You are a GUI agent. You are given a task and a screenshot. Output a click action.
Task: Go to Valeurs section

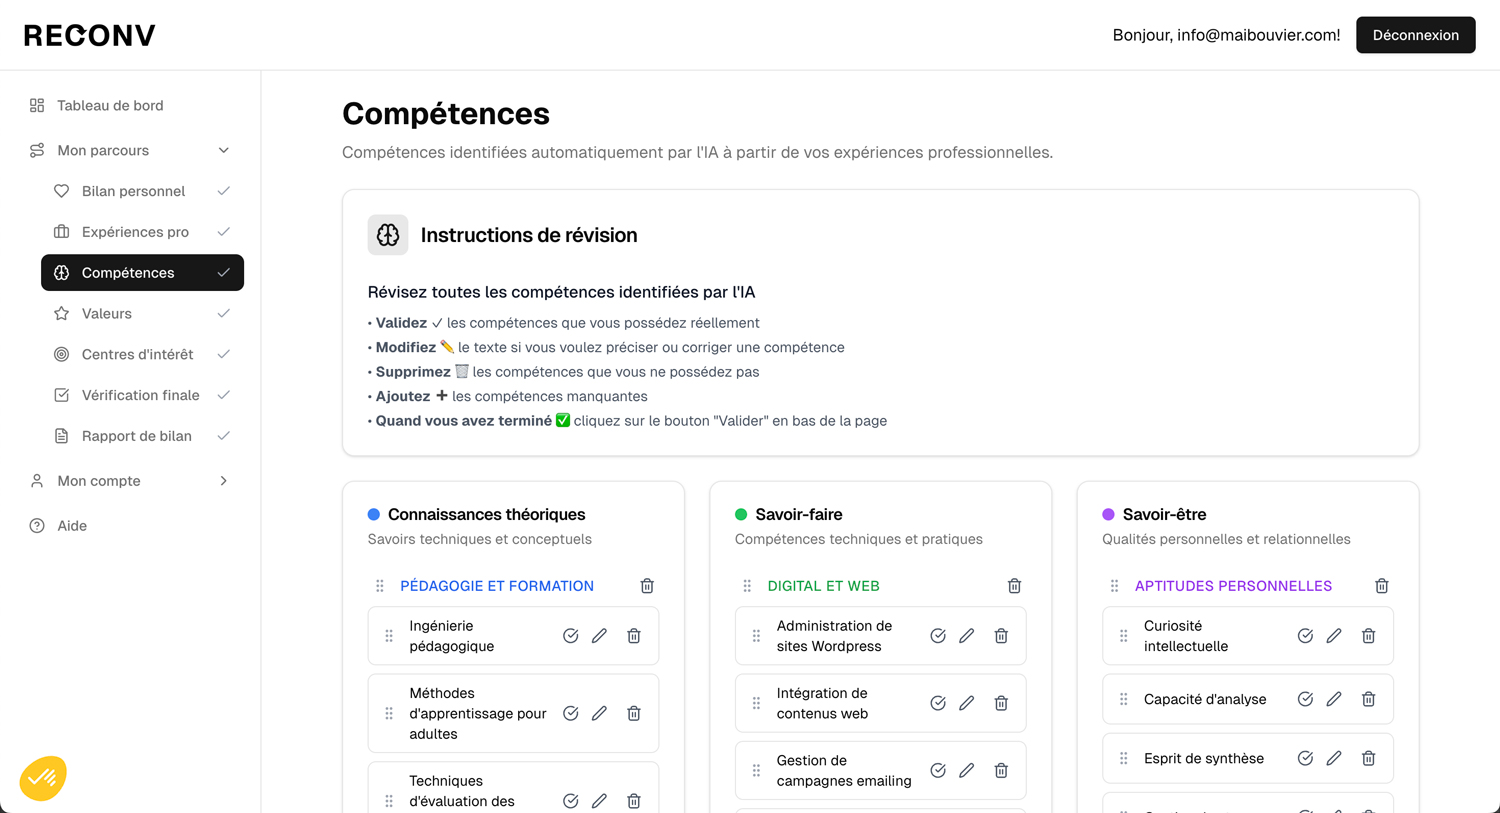point(142,314)
